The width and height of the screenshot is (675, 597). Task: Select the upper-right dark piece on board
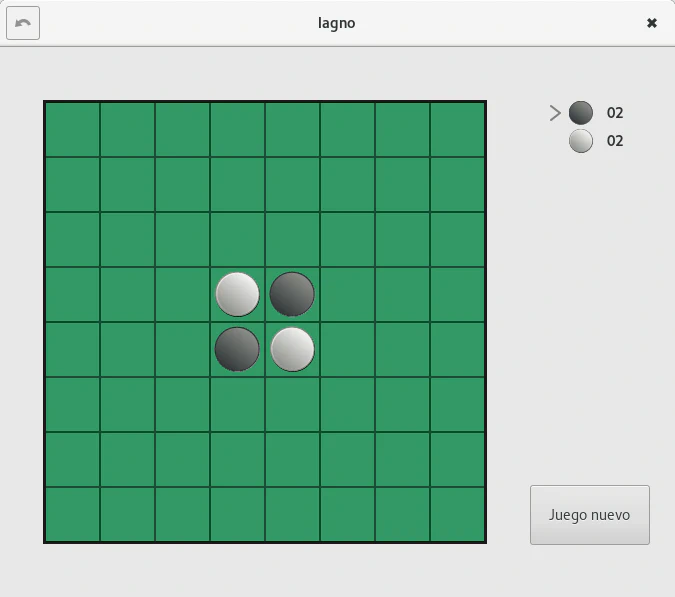tap(292, 294)
